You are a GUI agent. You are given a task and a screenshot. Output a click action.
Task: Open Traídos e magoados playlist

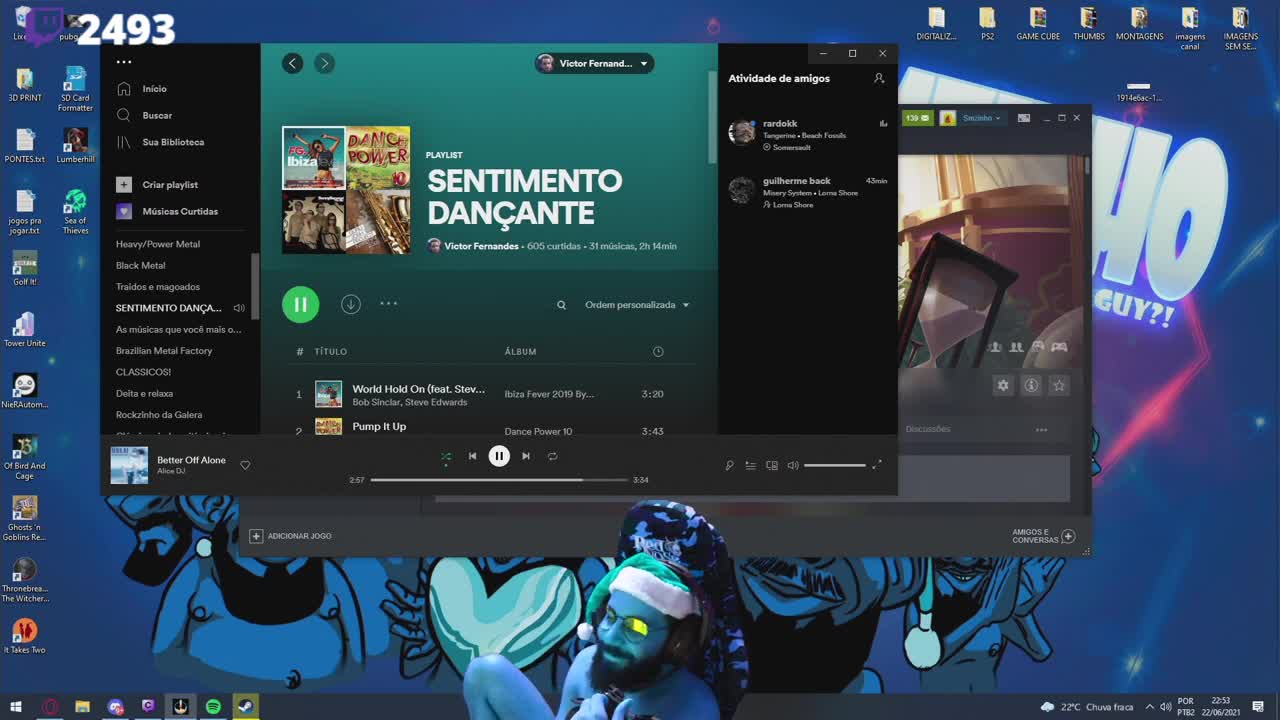click(x=158, y=287)
